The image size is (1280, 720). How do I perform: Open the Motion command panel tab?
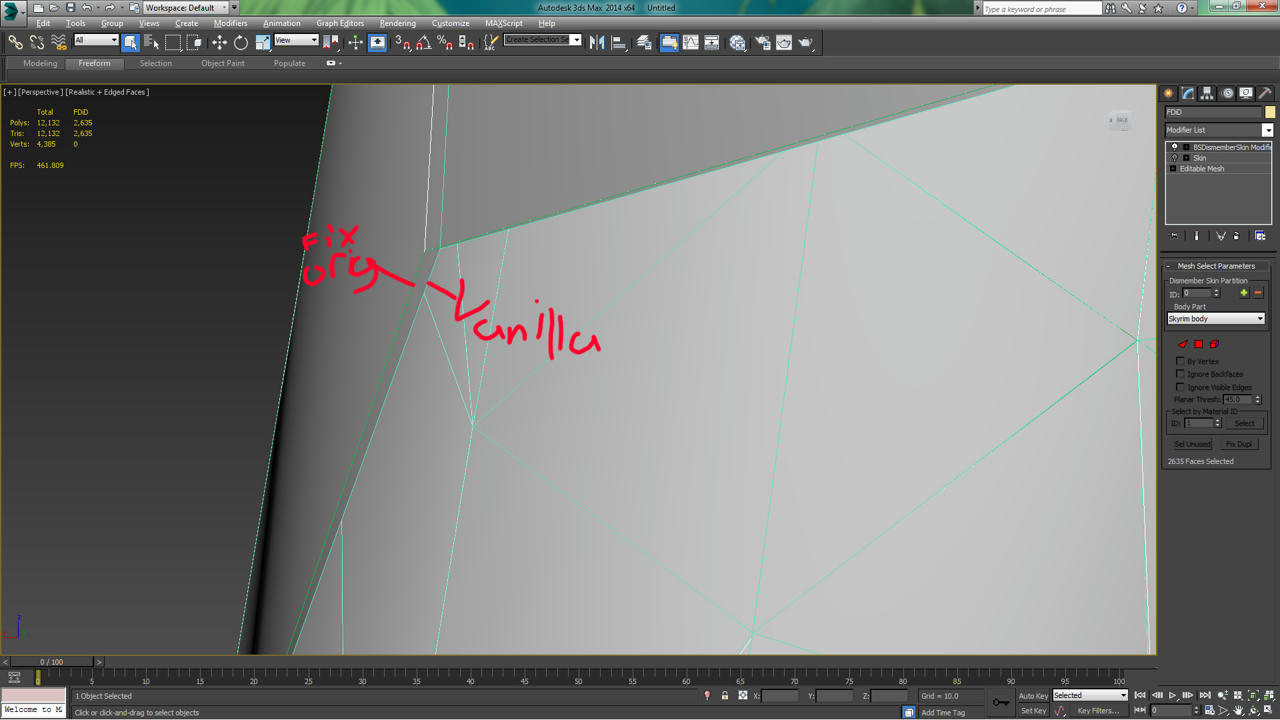(1227, 93)
